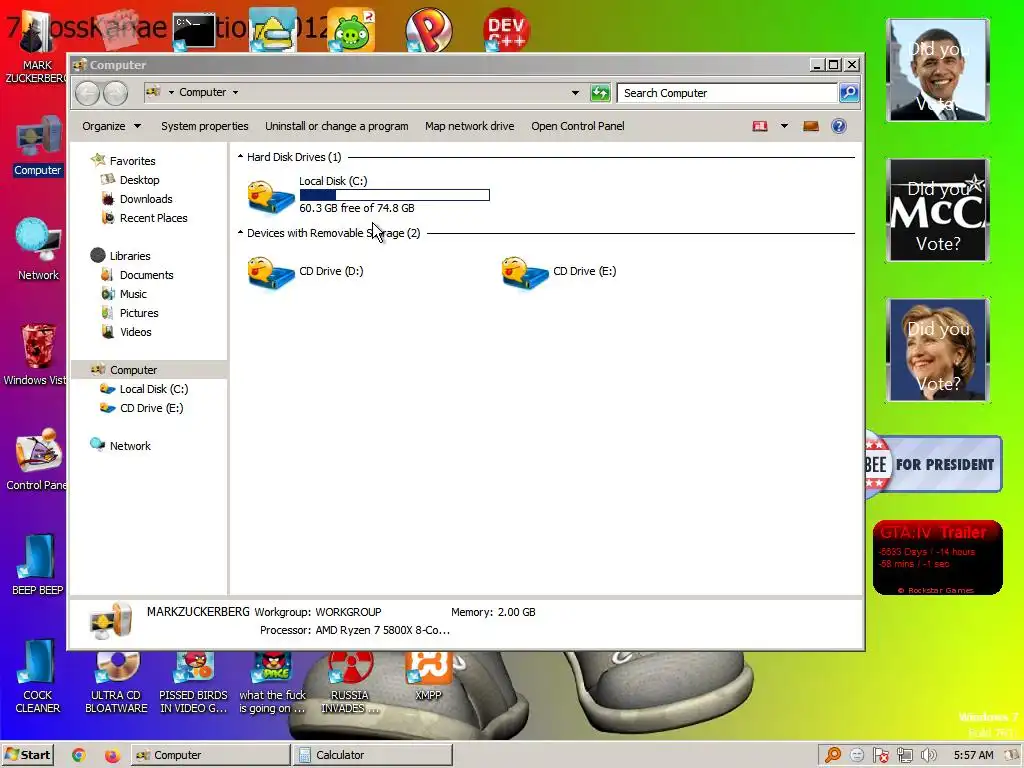The height and width of the screenshot is (768, 1024).
Task: Select the Local Disk (C:) drive icon
Action: [x=271, y=196]
